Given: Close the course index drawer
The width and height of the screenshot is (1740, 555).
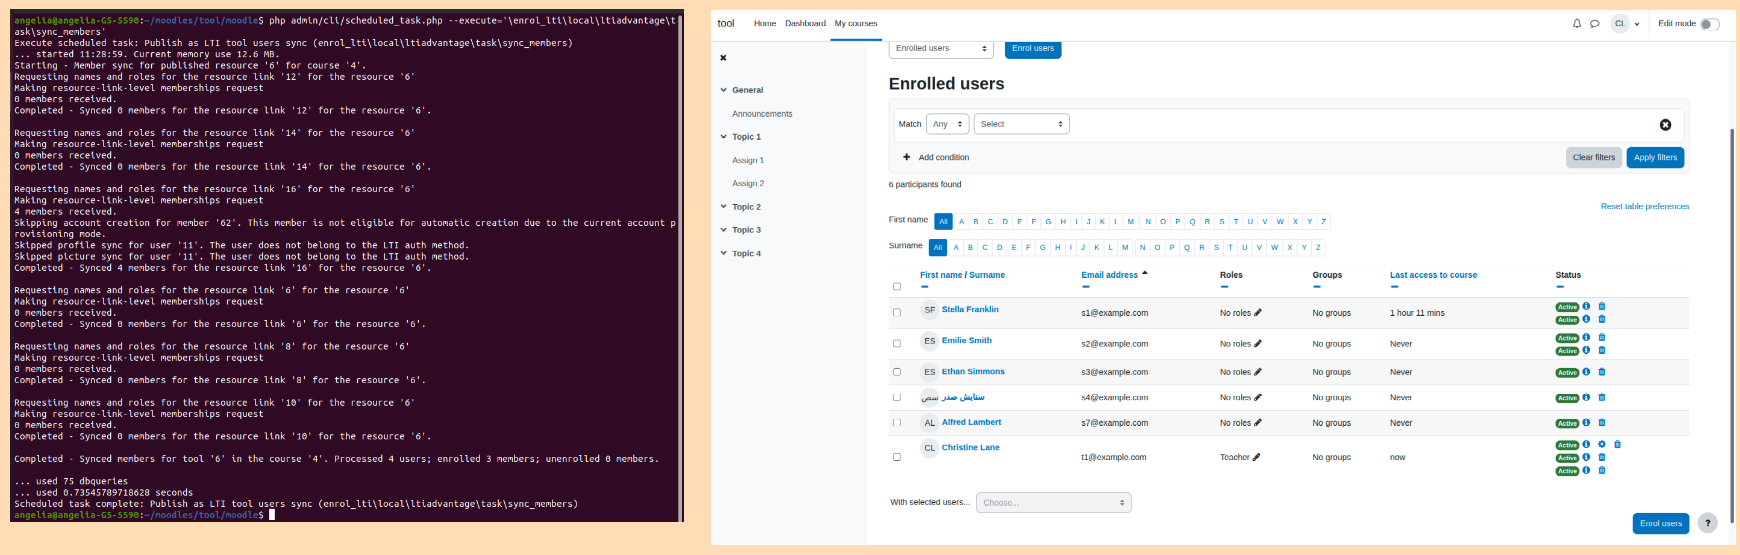Looking at the screenshot, I should (723, 58).
